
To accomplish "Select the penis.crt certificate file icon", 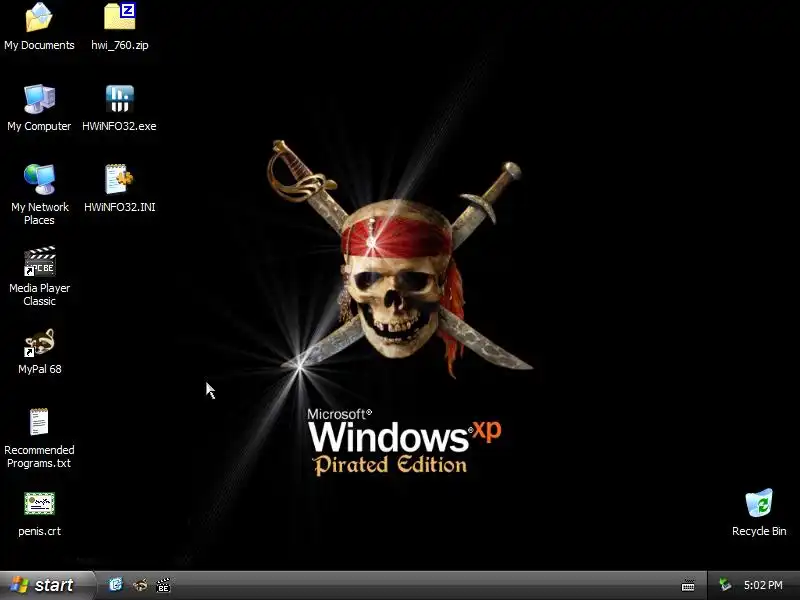I will click(x=39, y=504).
